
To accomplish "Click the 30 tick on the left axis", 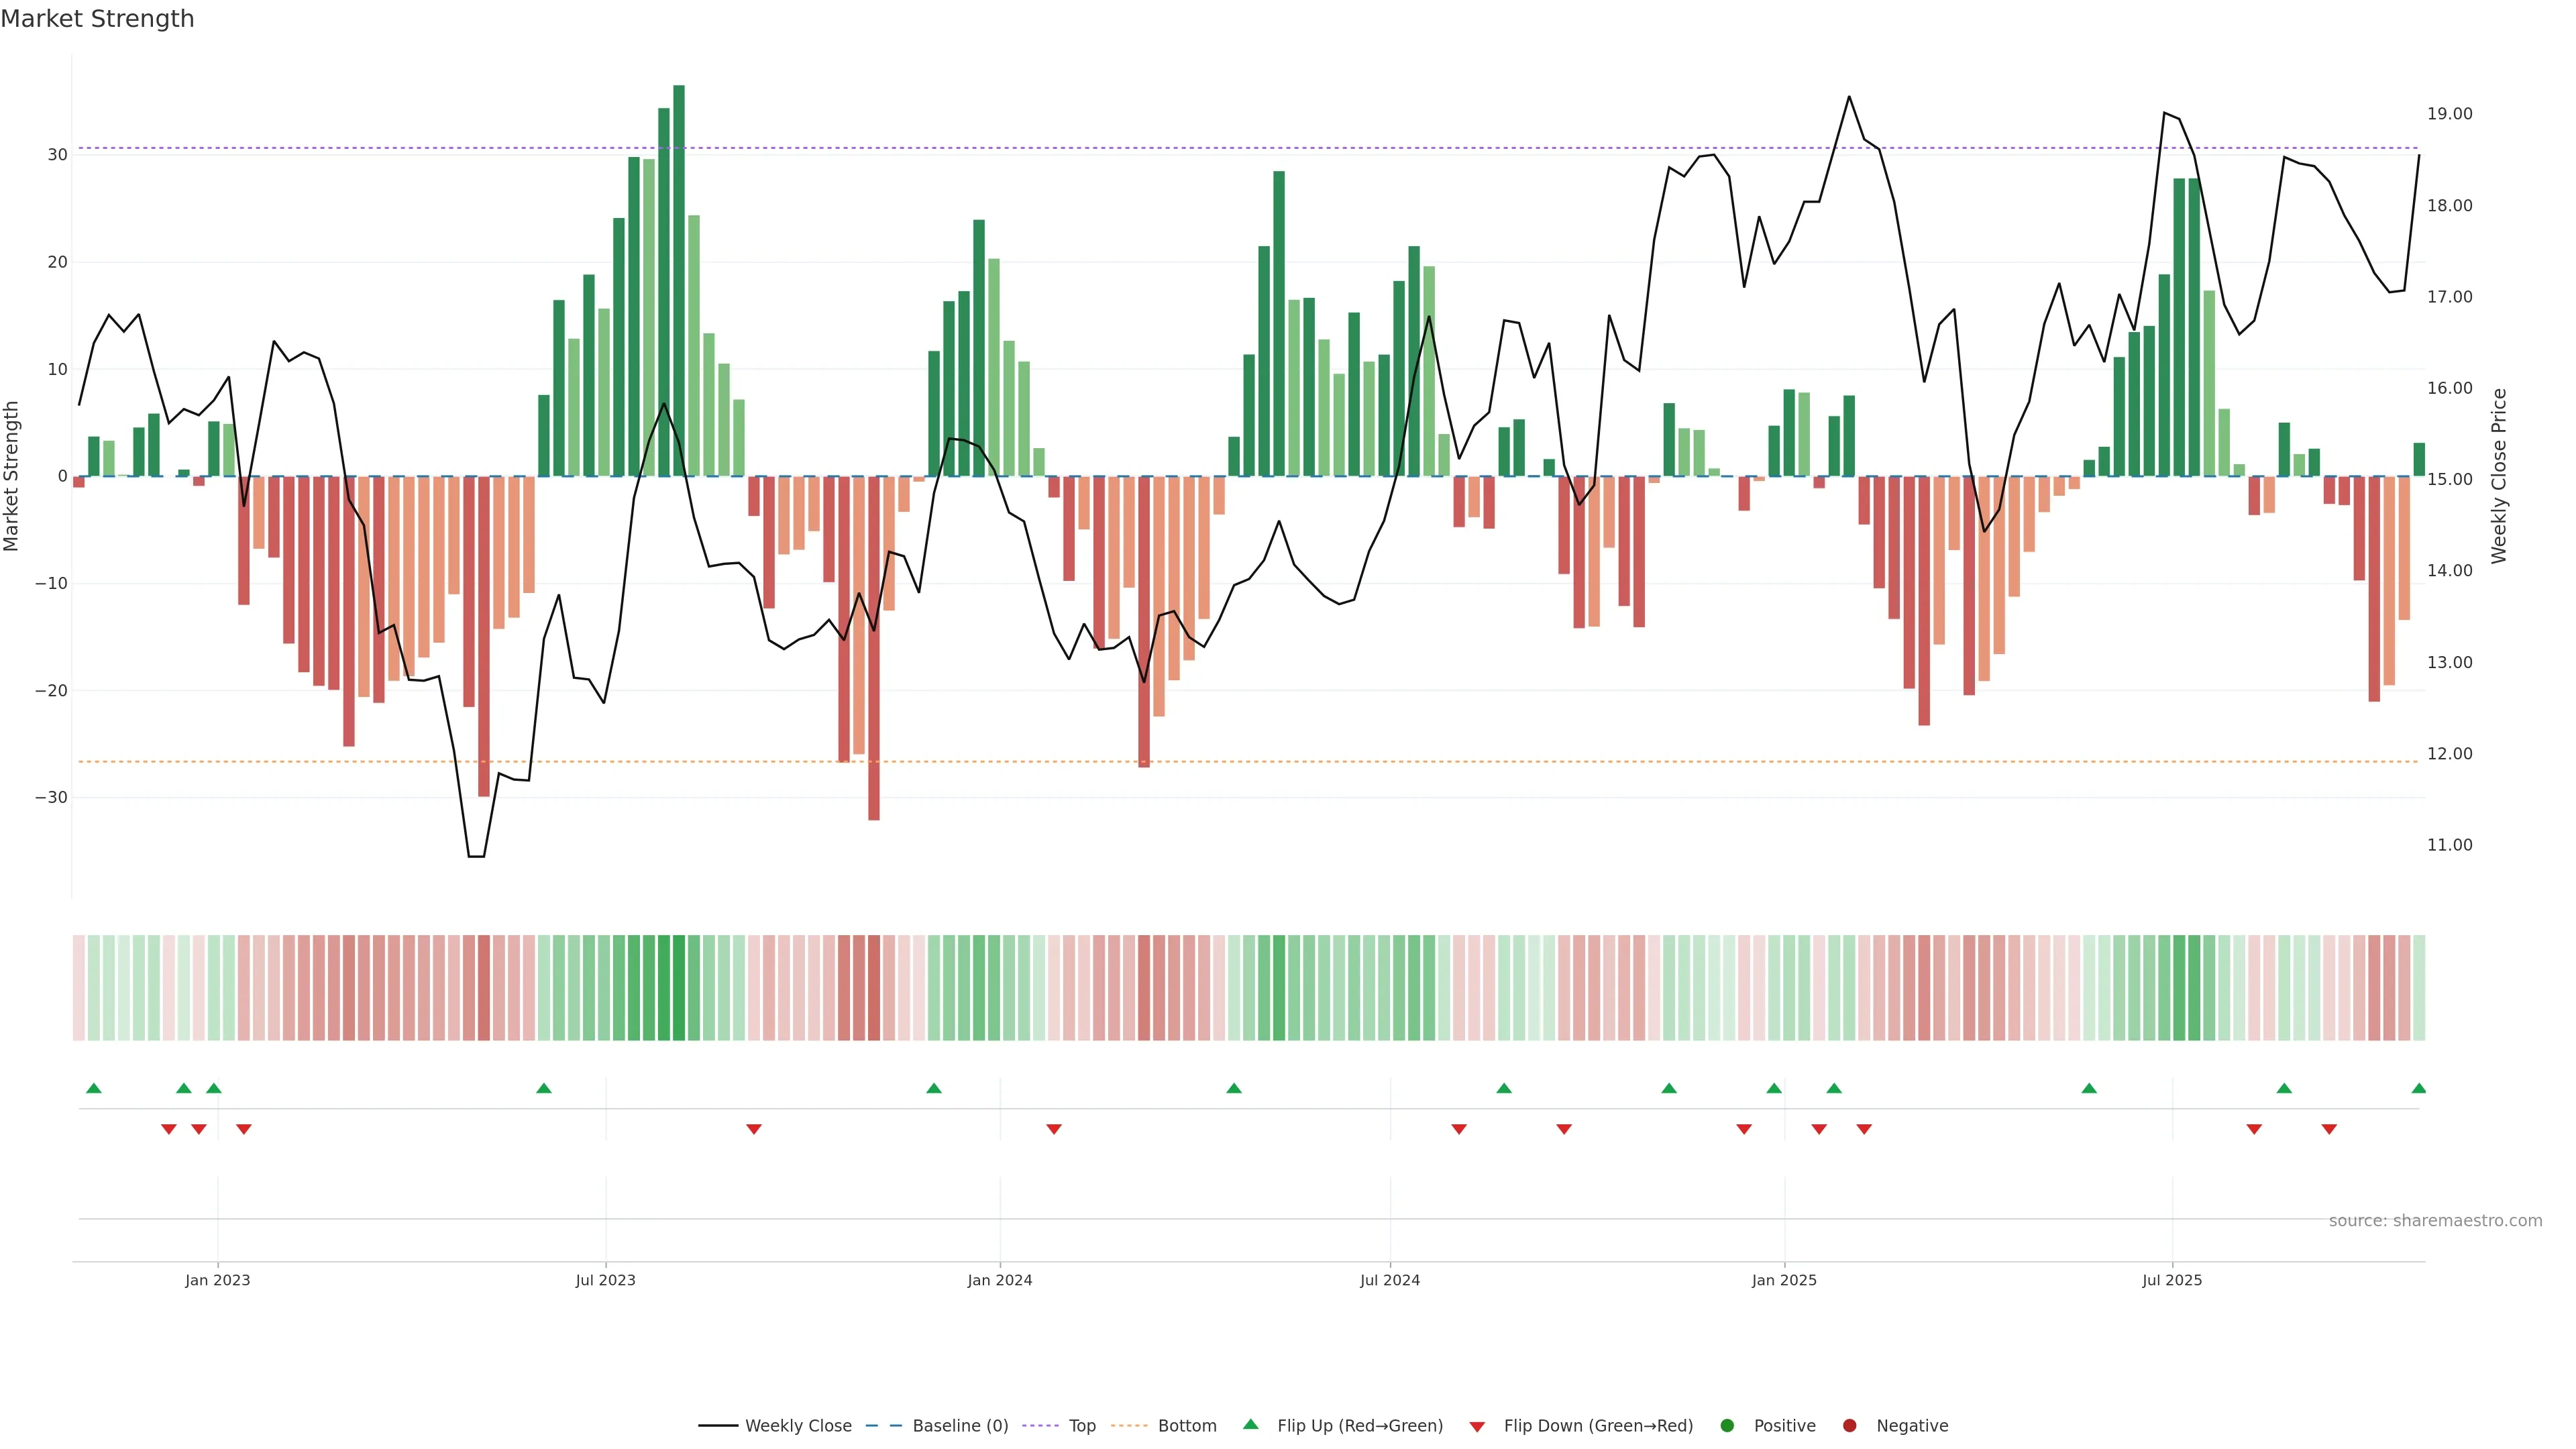I will tap(57, 155).
